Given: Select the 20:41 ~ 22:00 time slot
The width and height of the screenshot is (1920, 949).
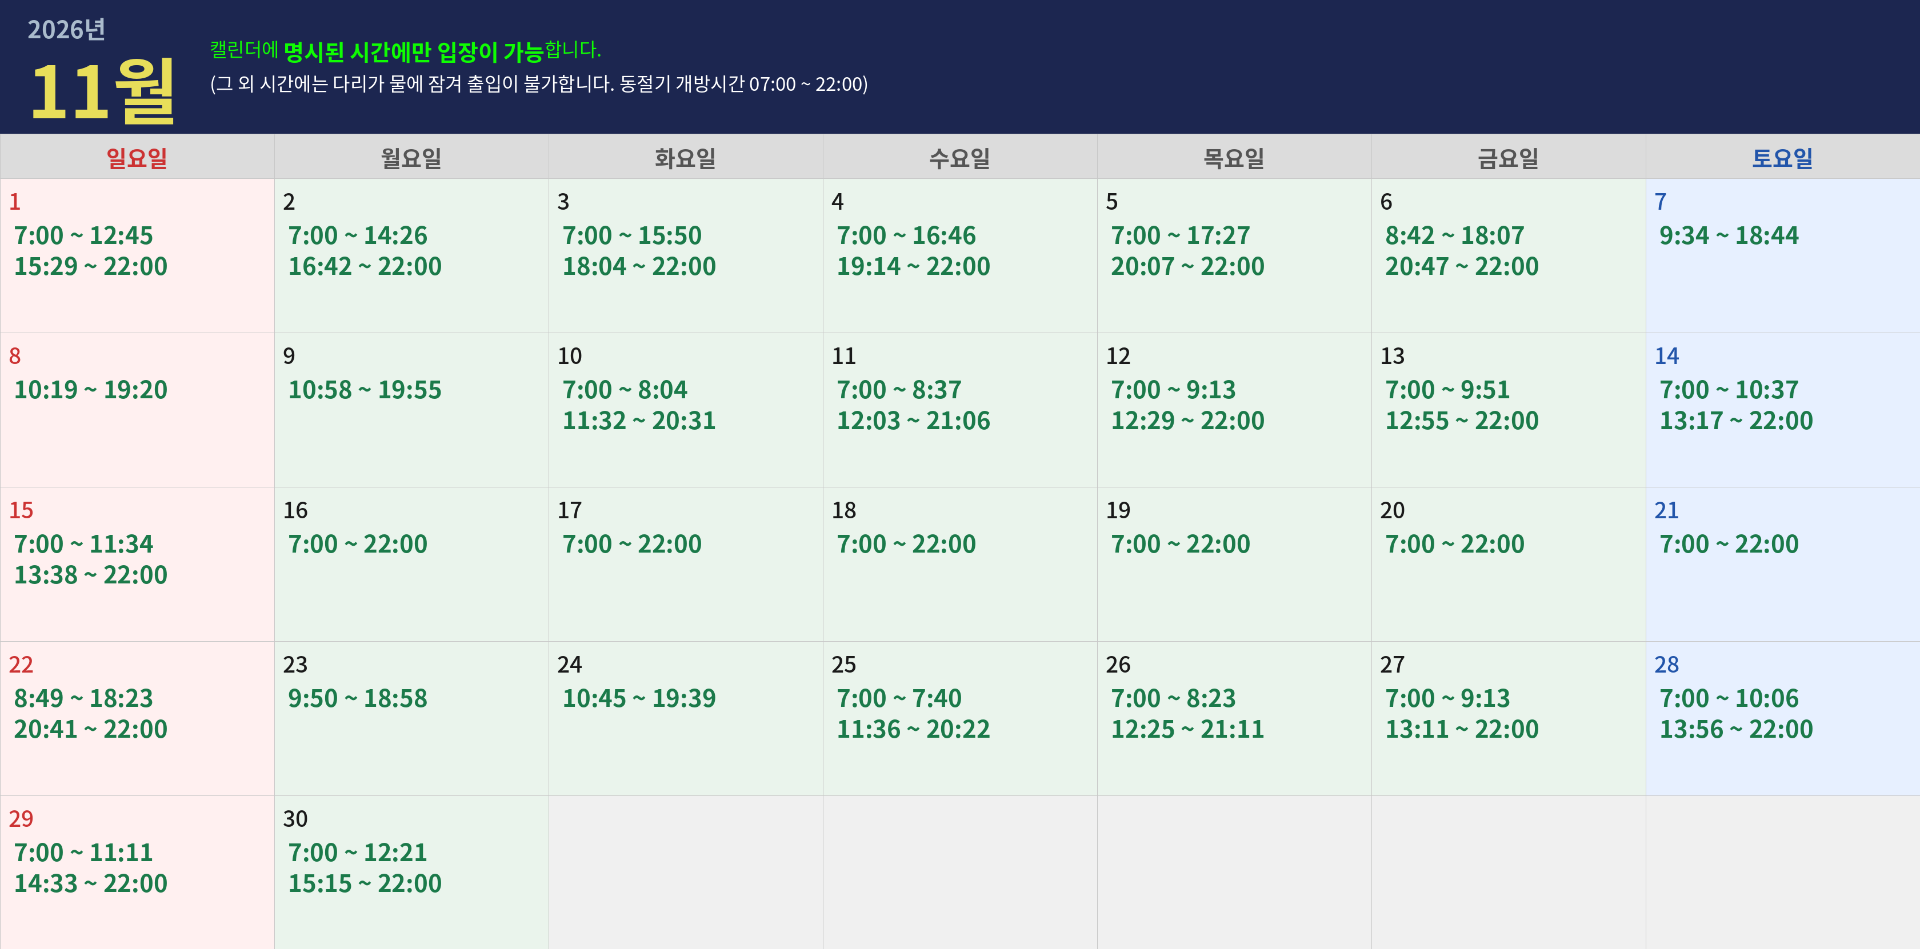Looking at the screenshot, I should point(91,730).
